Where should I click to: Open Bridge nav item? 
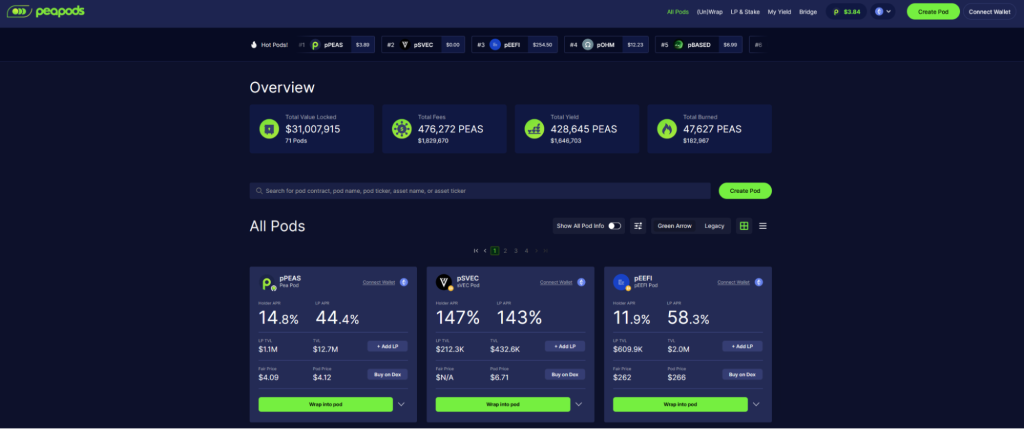point(808,12)
